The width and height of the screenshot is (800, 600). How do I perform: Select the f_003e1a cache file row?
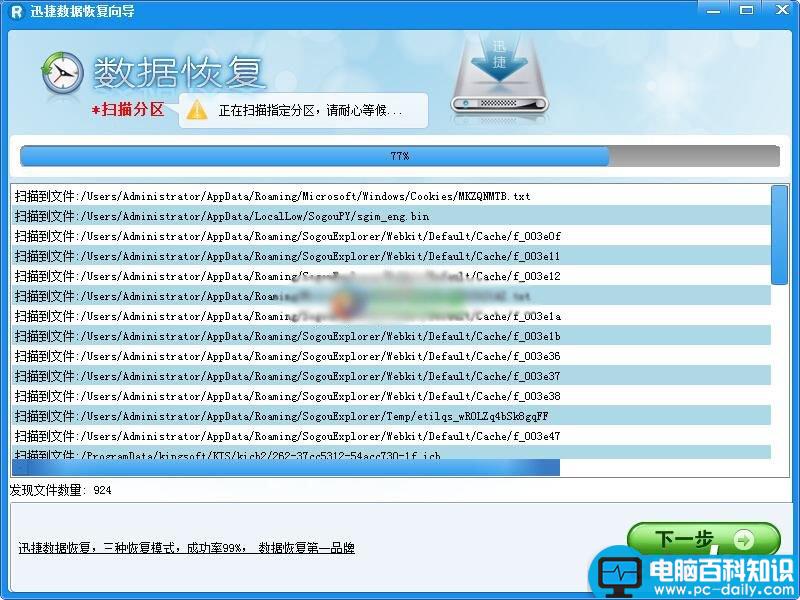tap(391, 316)
